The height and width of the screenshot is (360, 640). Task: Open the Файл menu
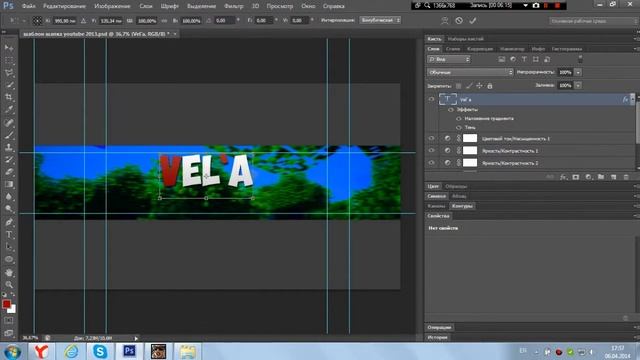click(29, 6)
